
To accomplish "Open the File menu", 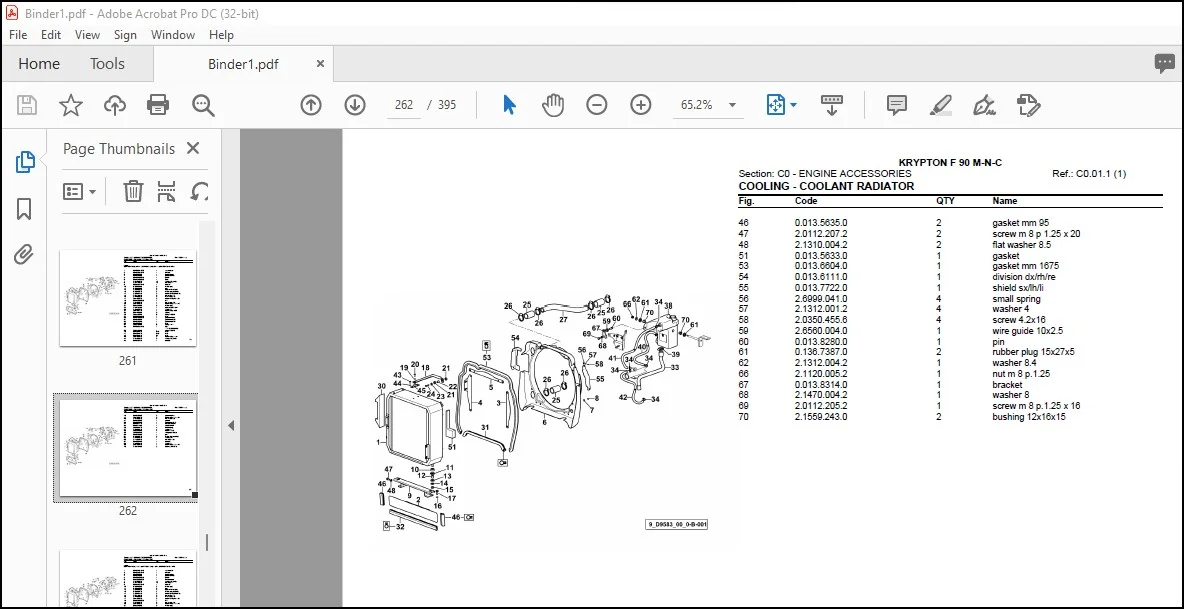I will click(x=18, y=35).
